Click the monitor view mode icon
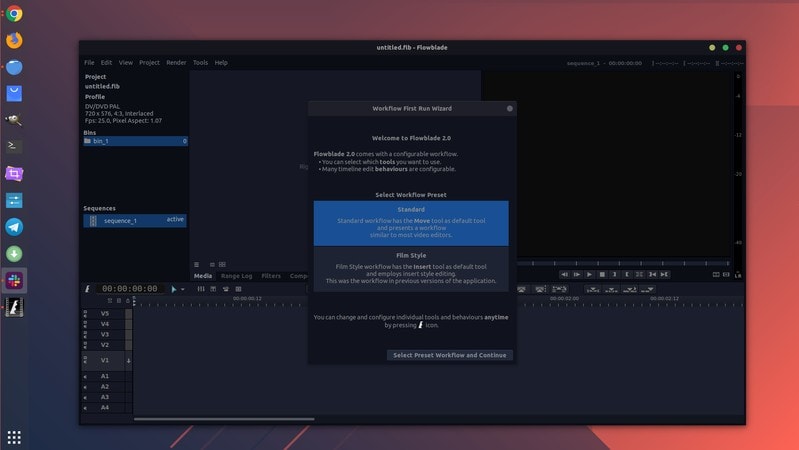Screen dimensions: 799x450 716,274
